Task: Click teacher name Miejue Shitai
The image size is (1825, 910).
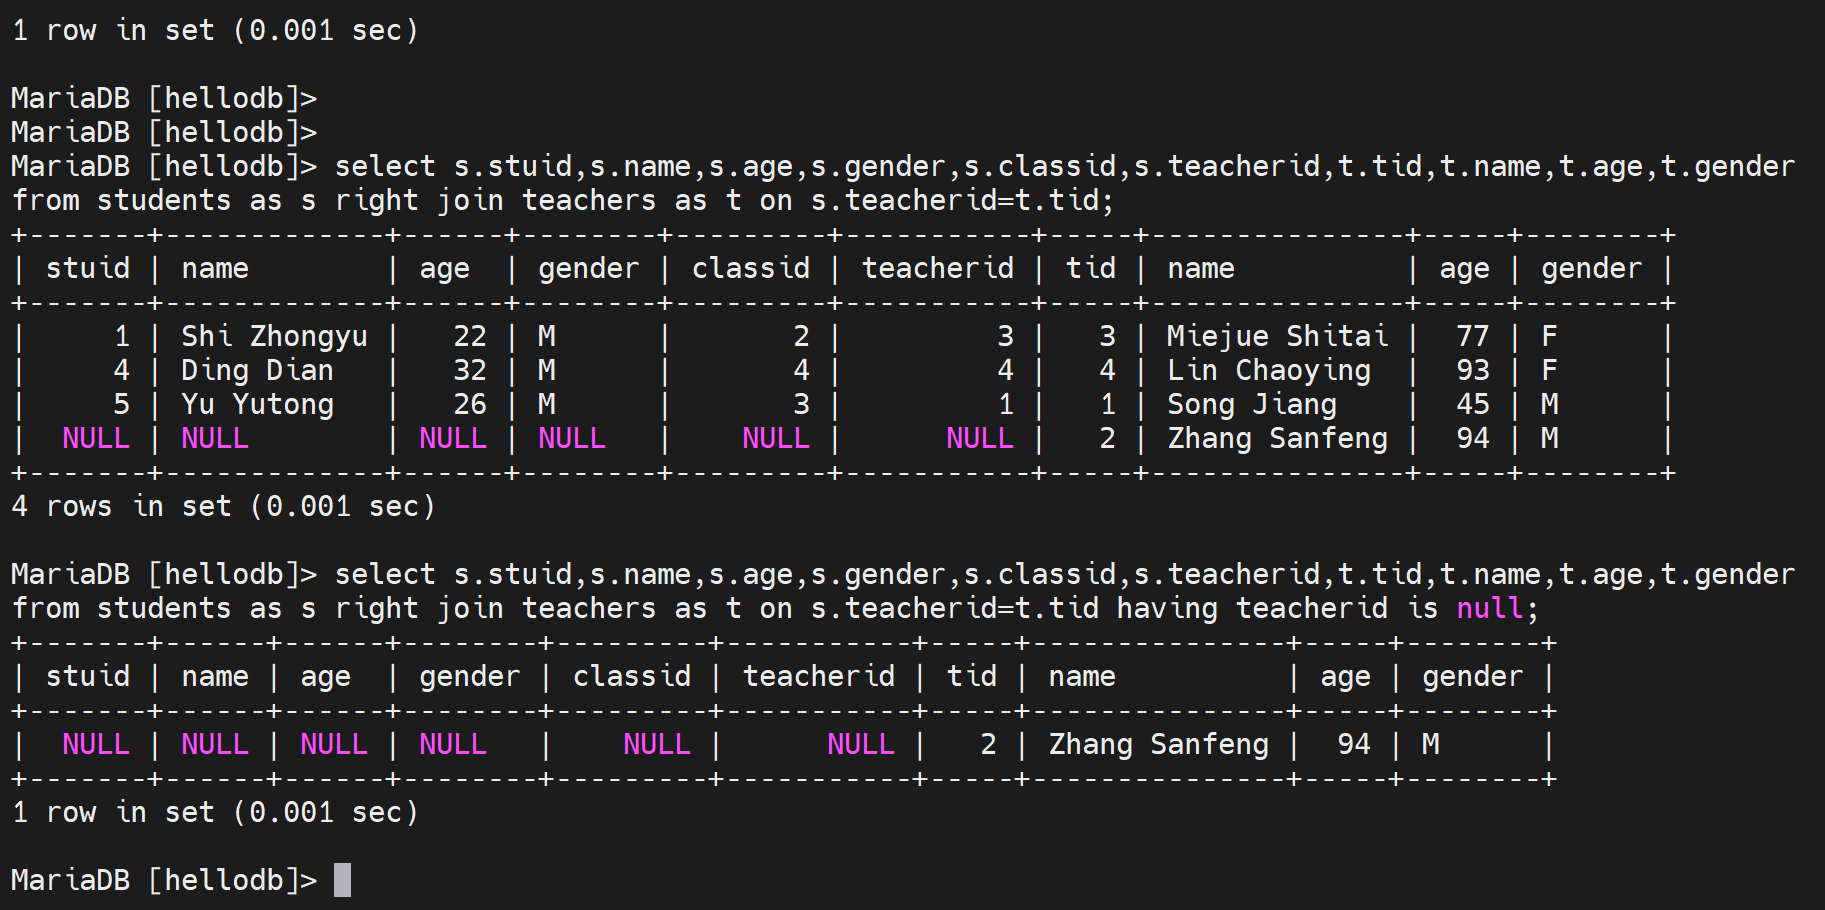Action: tap(1277, 336)
